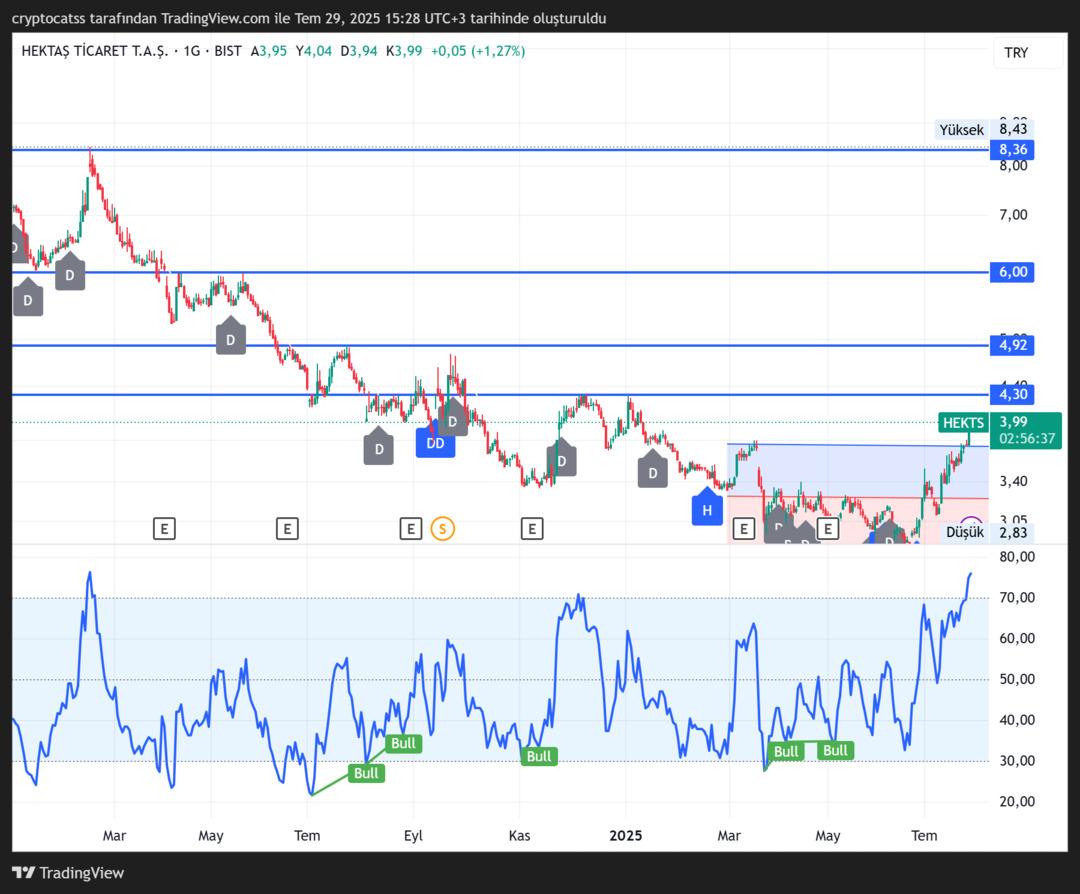
Task: Click the blue H marker on the chart
Action: click(x=707, y=510)
